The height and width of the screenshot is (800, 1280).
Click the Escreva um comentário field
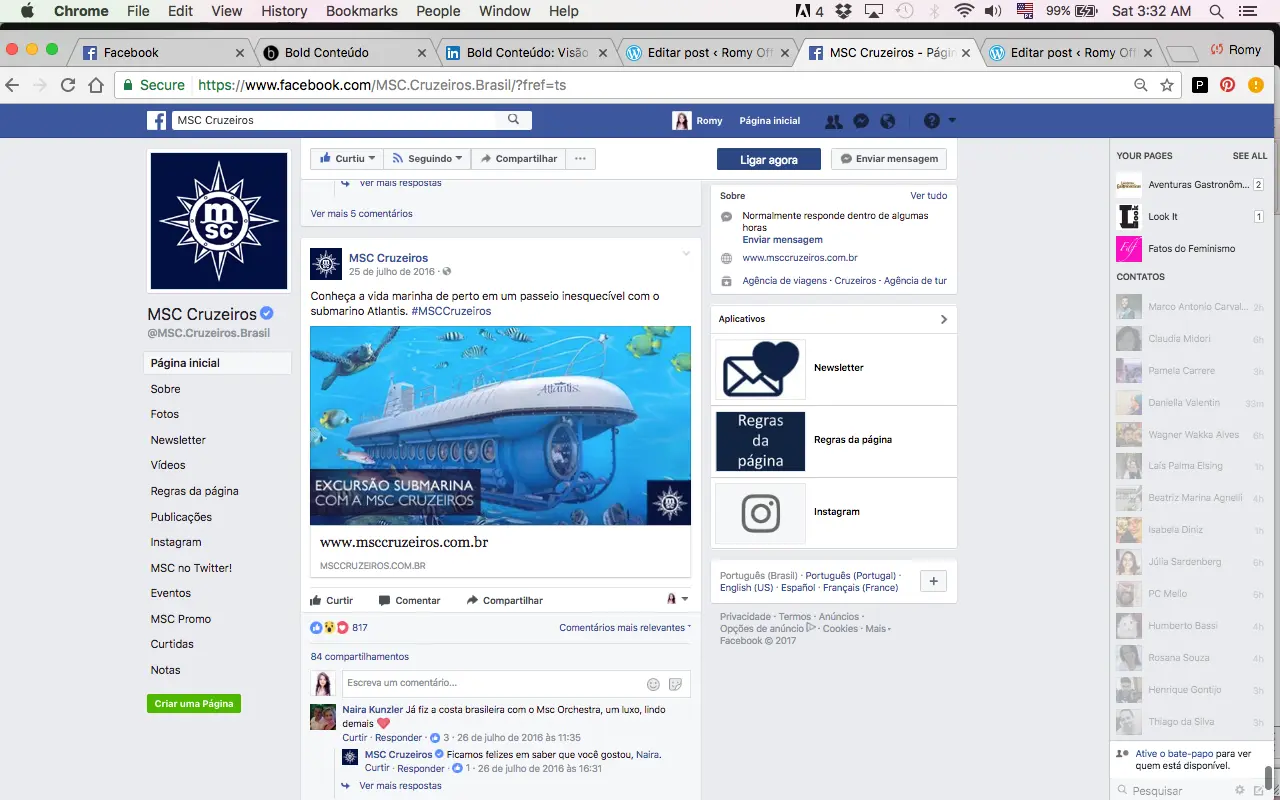[492, 684]
